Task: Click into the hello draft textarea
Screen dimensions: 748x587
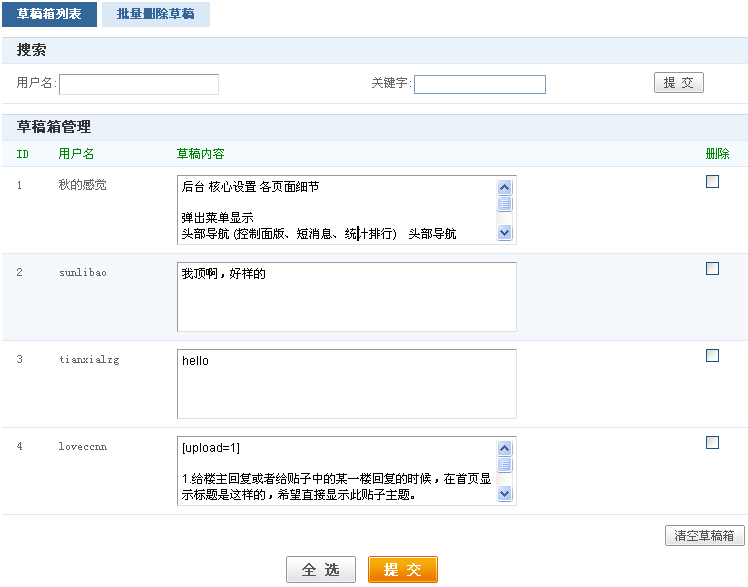Action: (x=347, y=384)
